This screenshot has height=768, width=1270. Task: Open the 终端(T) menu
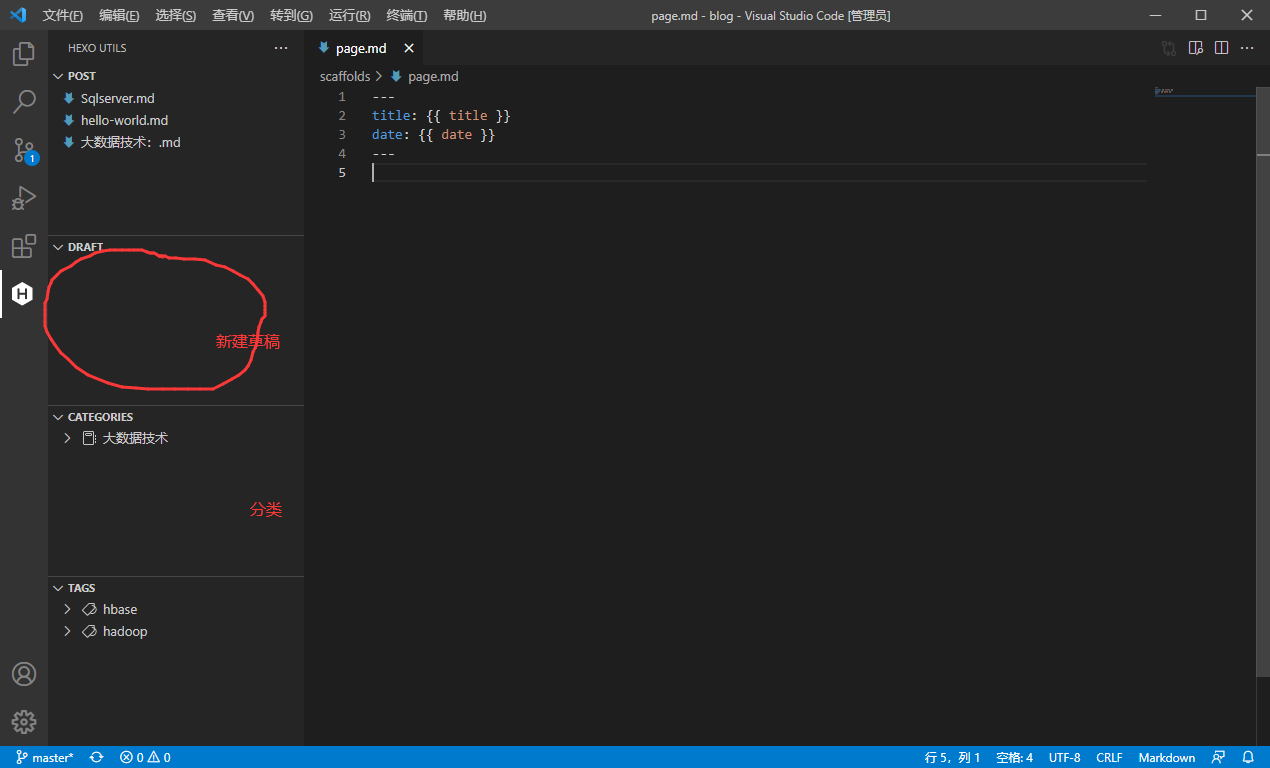coord(407,15)
